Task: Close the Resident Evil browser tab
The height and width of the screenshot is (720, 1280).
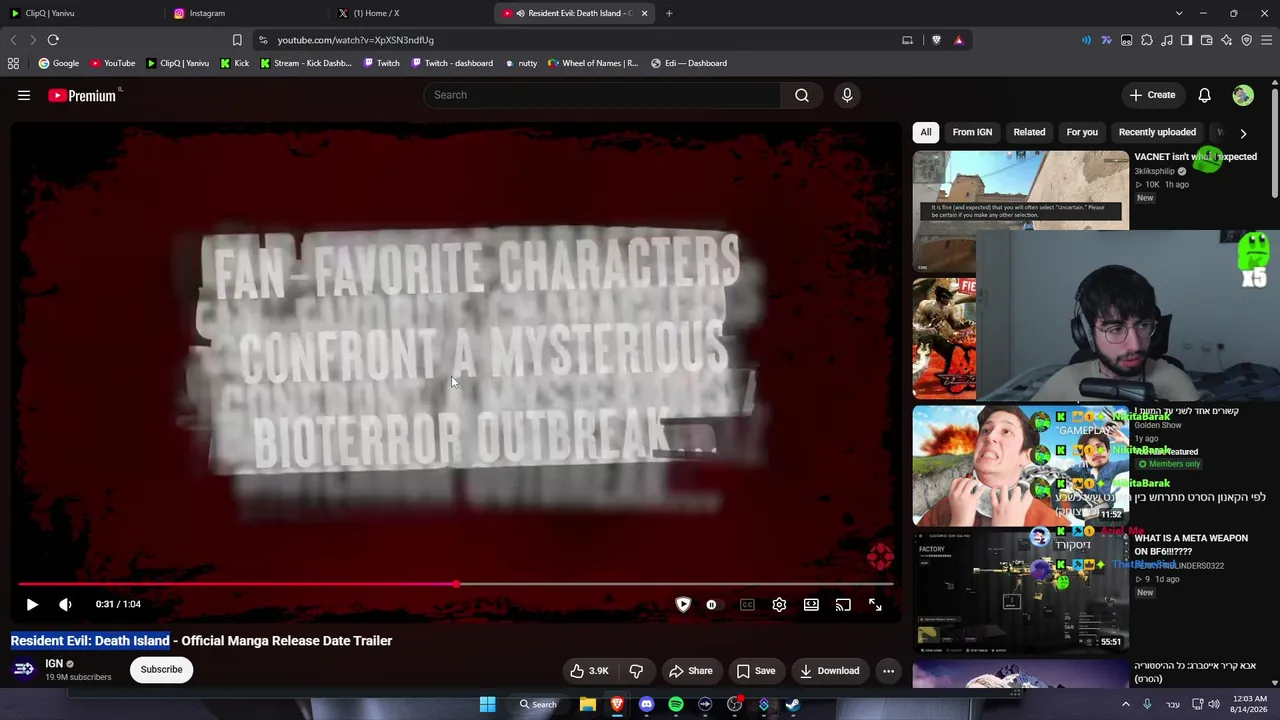Action: point(644,13)
